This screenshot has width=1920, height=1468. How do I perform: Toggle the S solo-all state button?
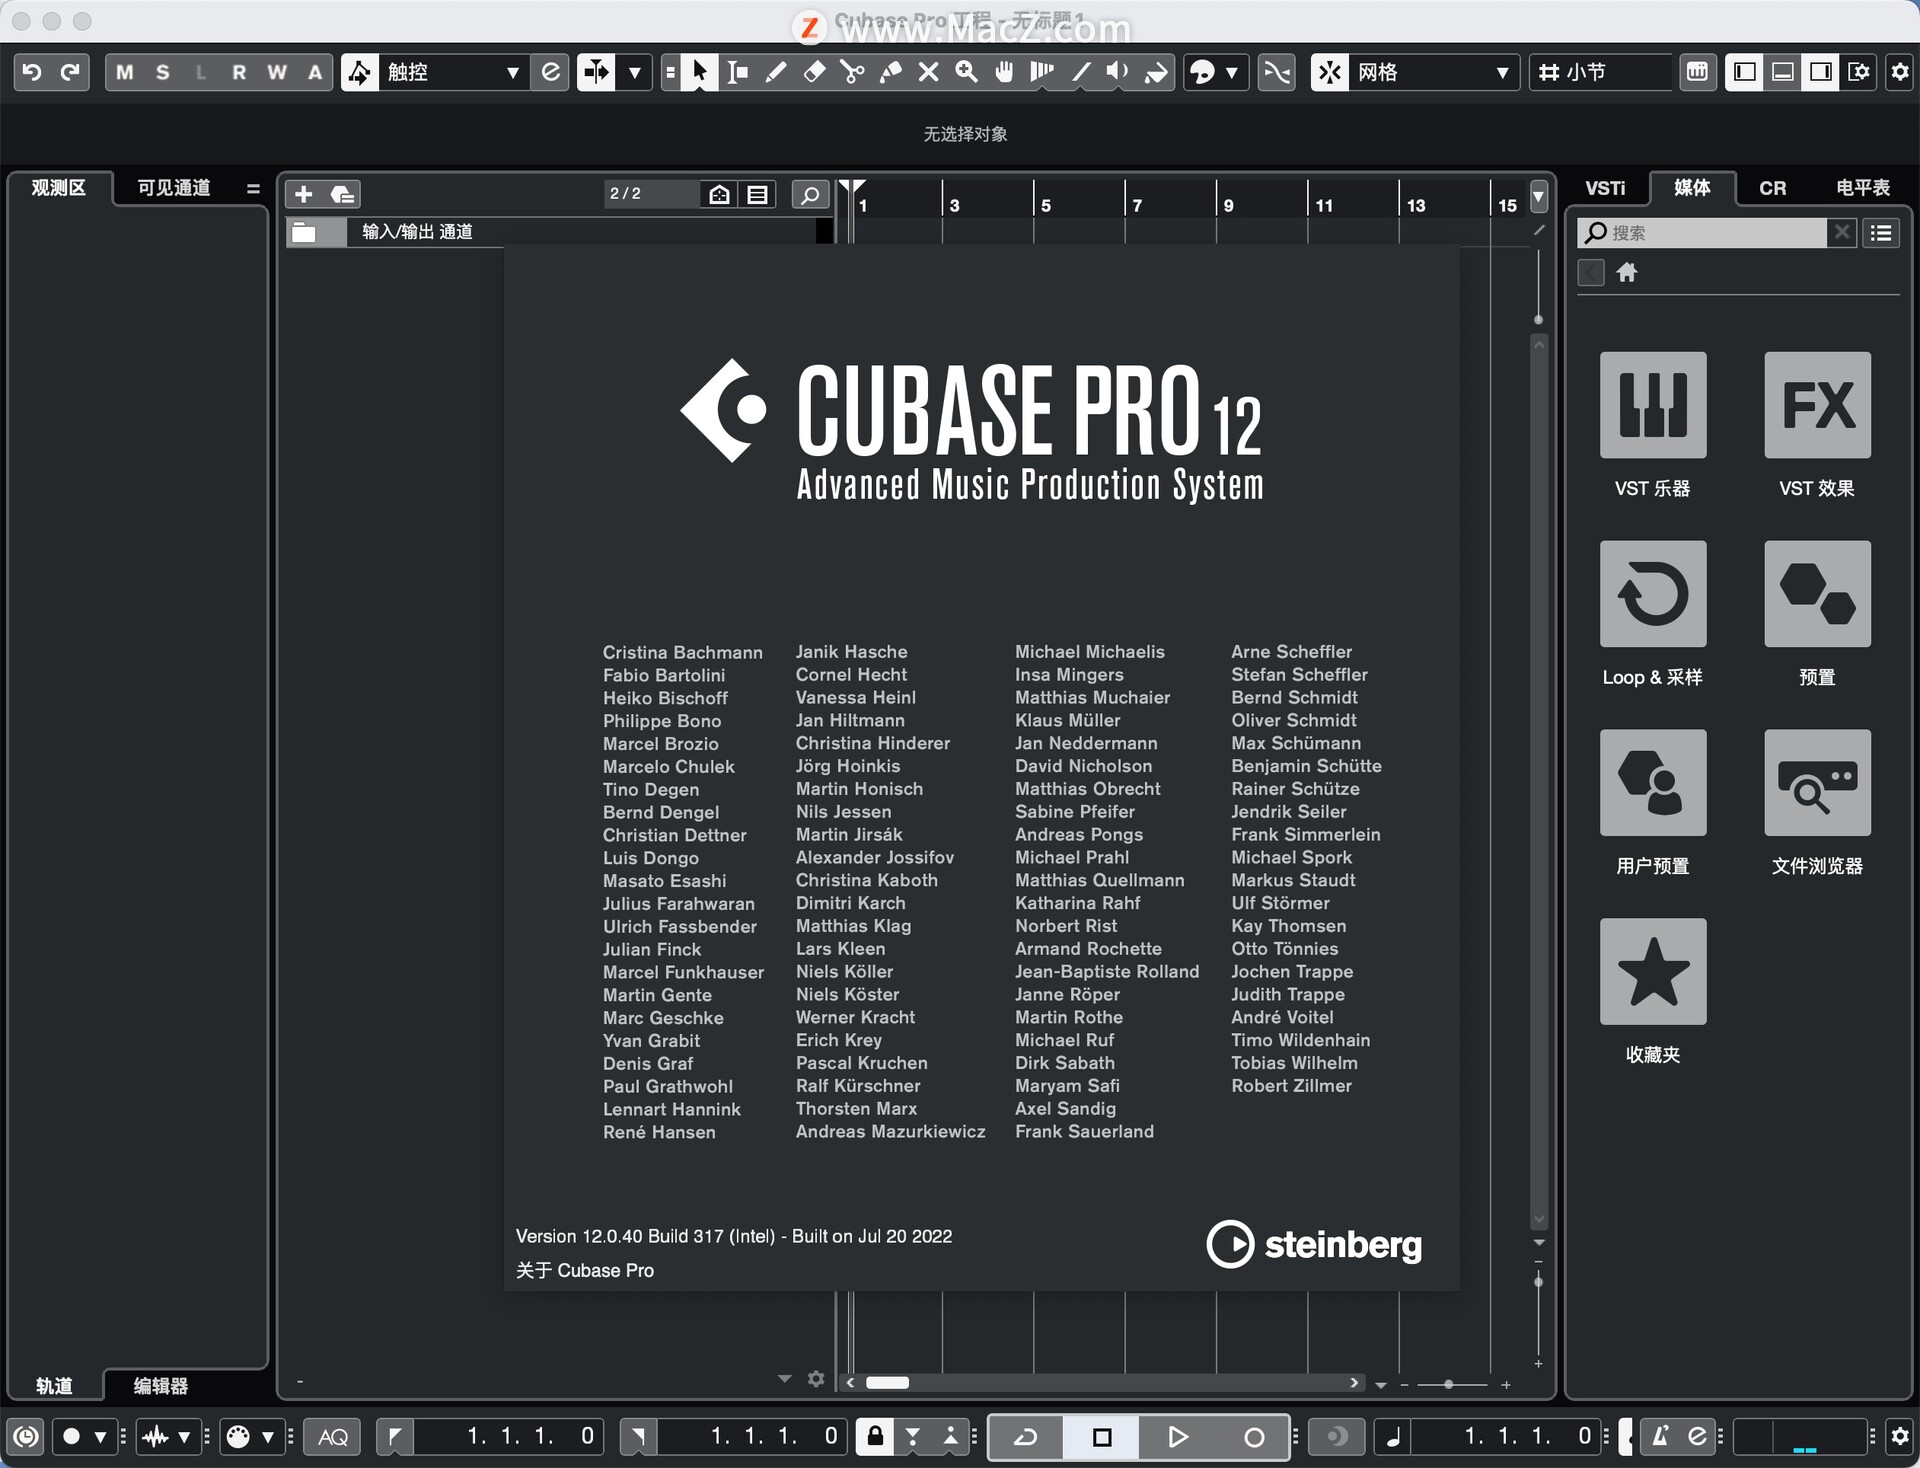tap(163, 72)
